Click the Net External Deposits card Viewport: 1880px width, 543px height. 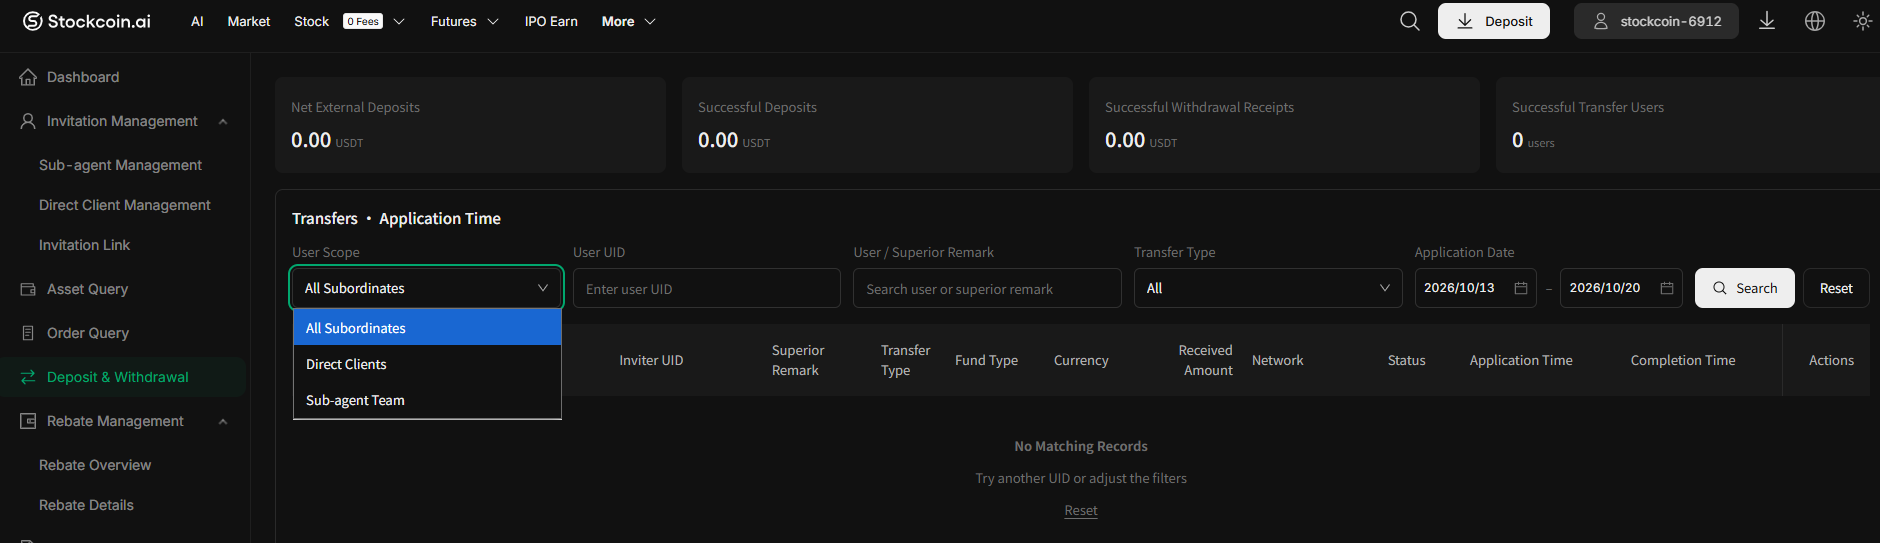pyautogui.click(x=470, y=125)
